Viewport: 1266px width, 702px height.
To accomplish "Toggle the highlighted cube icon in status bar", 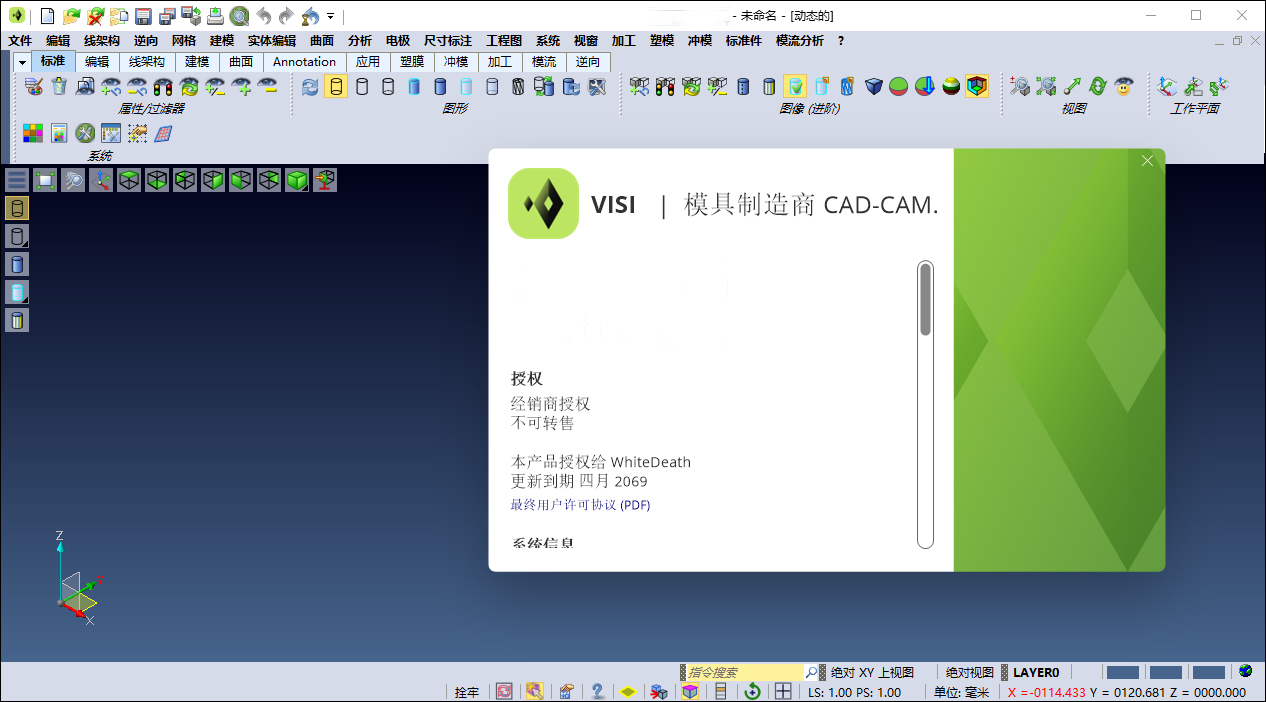I will click(x=690, y=691).
